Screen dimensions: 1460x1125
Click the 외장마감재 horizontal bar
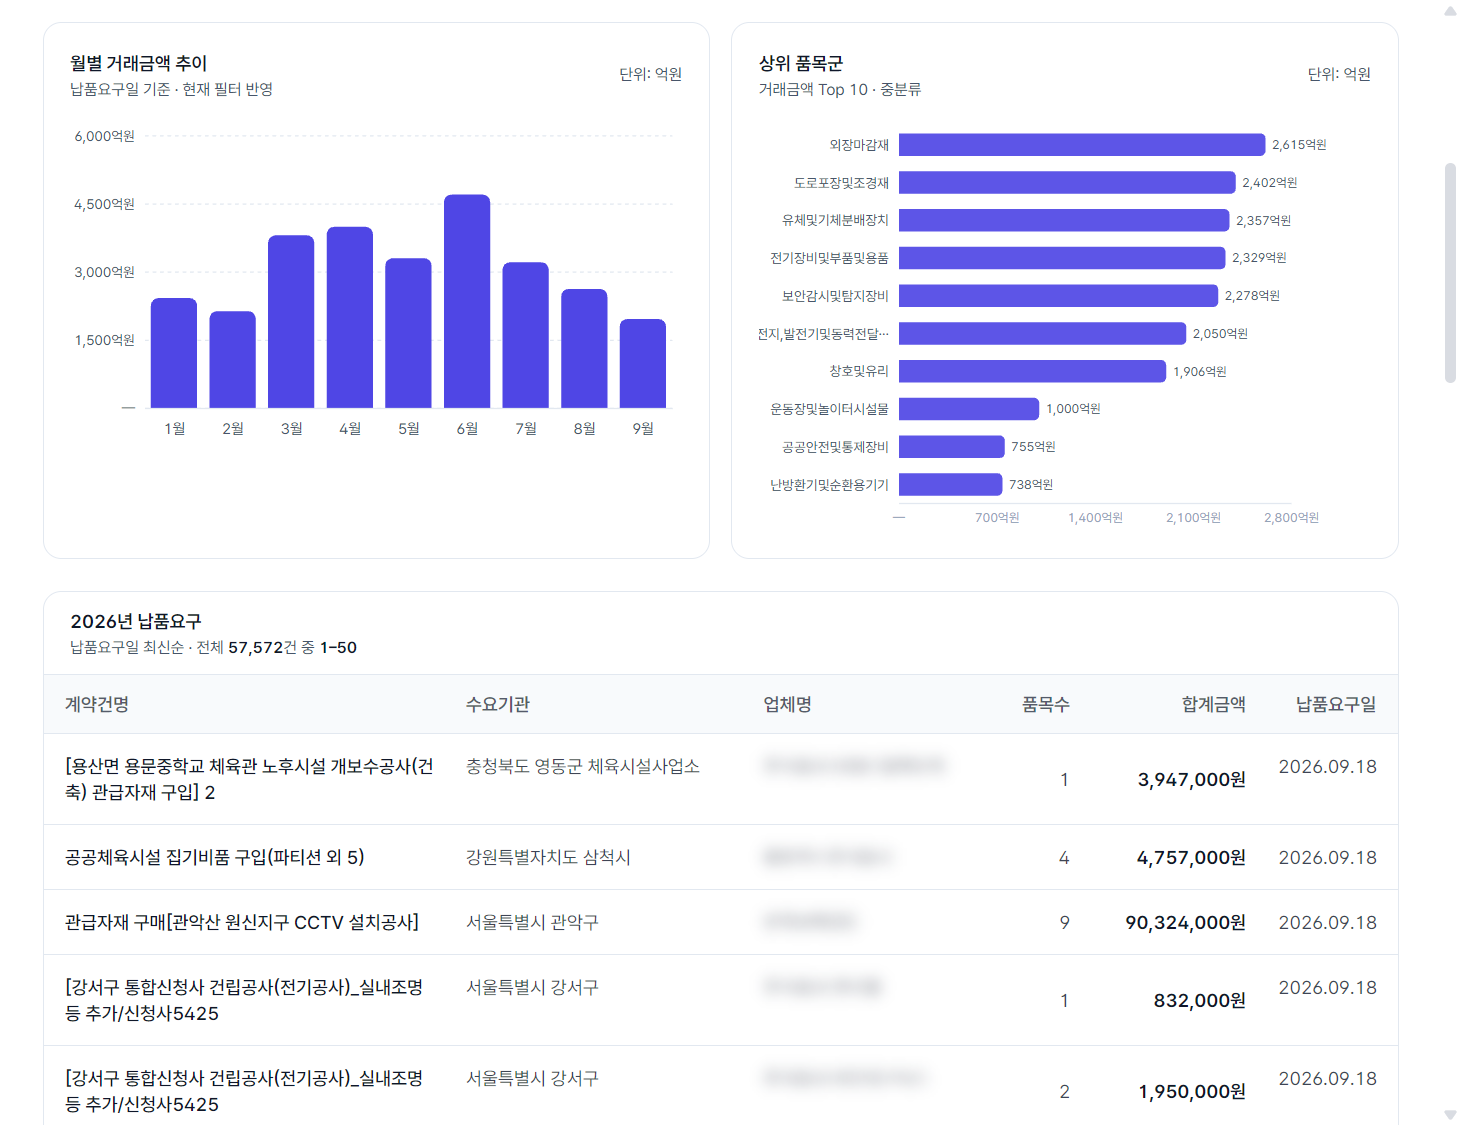[1082, 145]
